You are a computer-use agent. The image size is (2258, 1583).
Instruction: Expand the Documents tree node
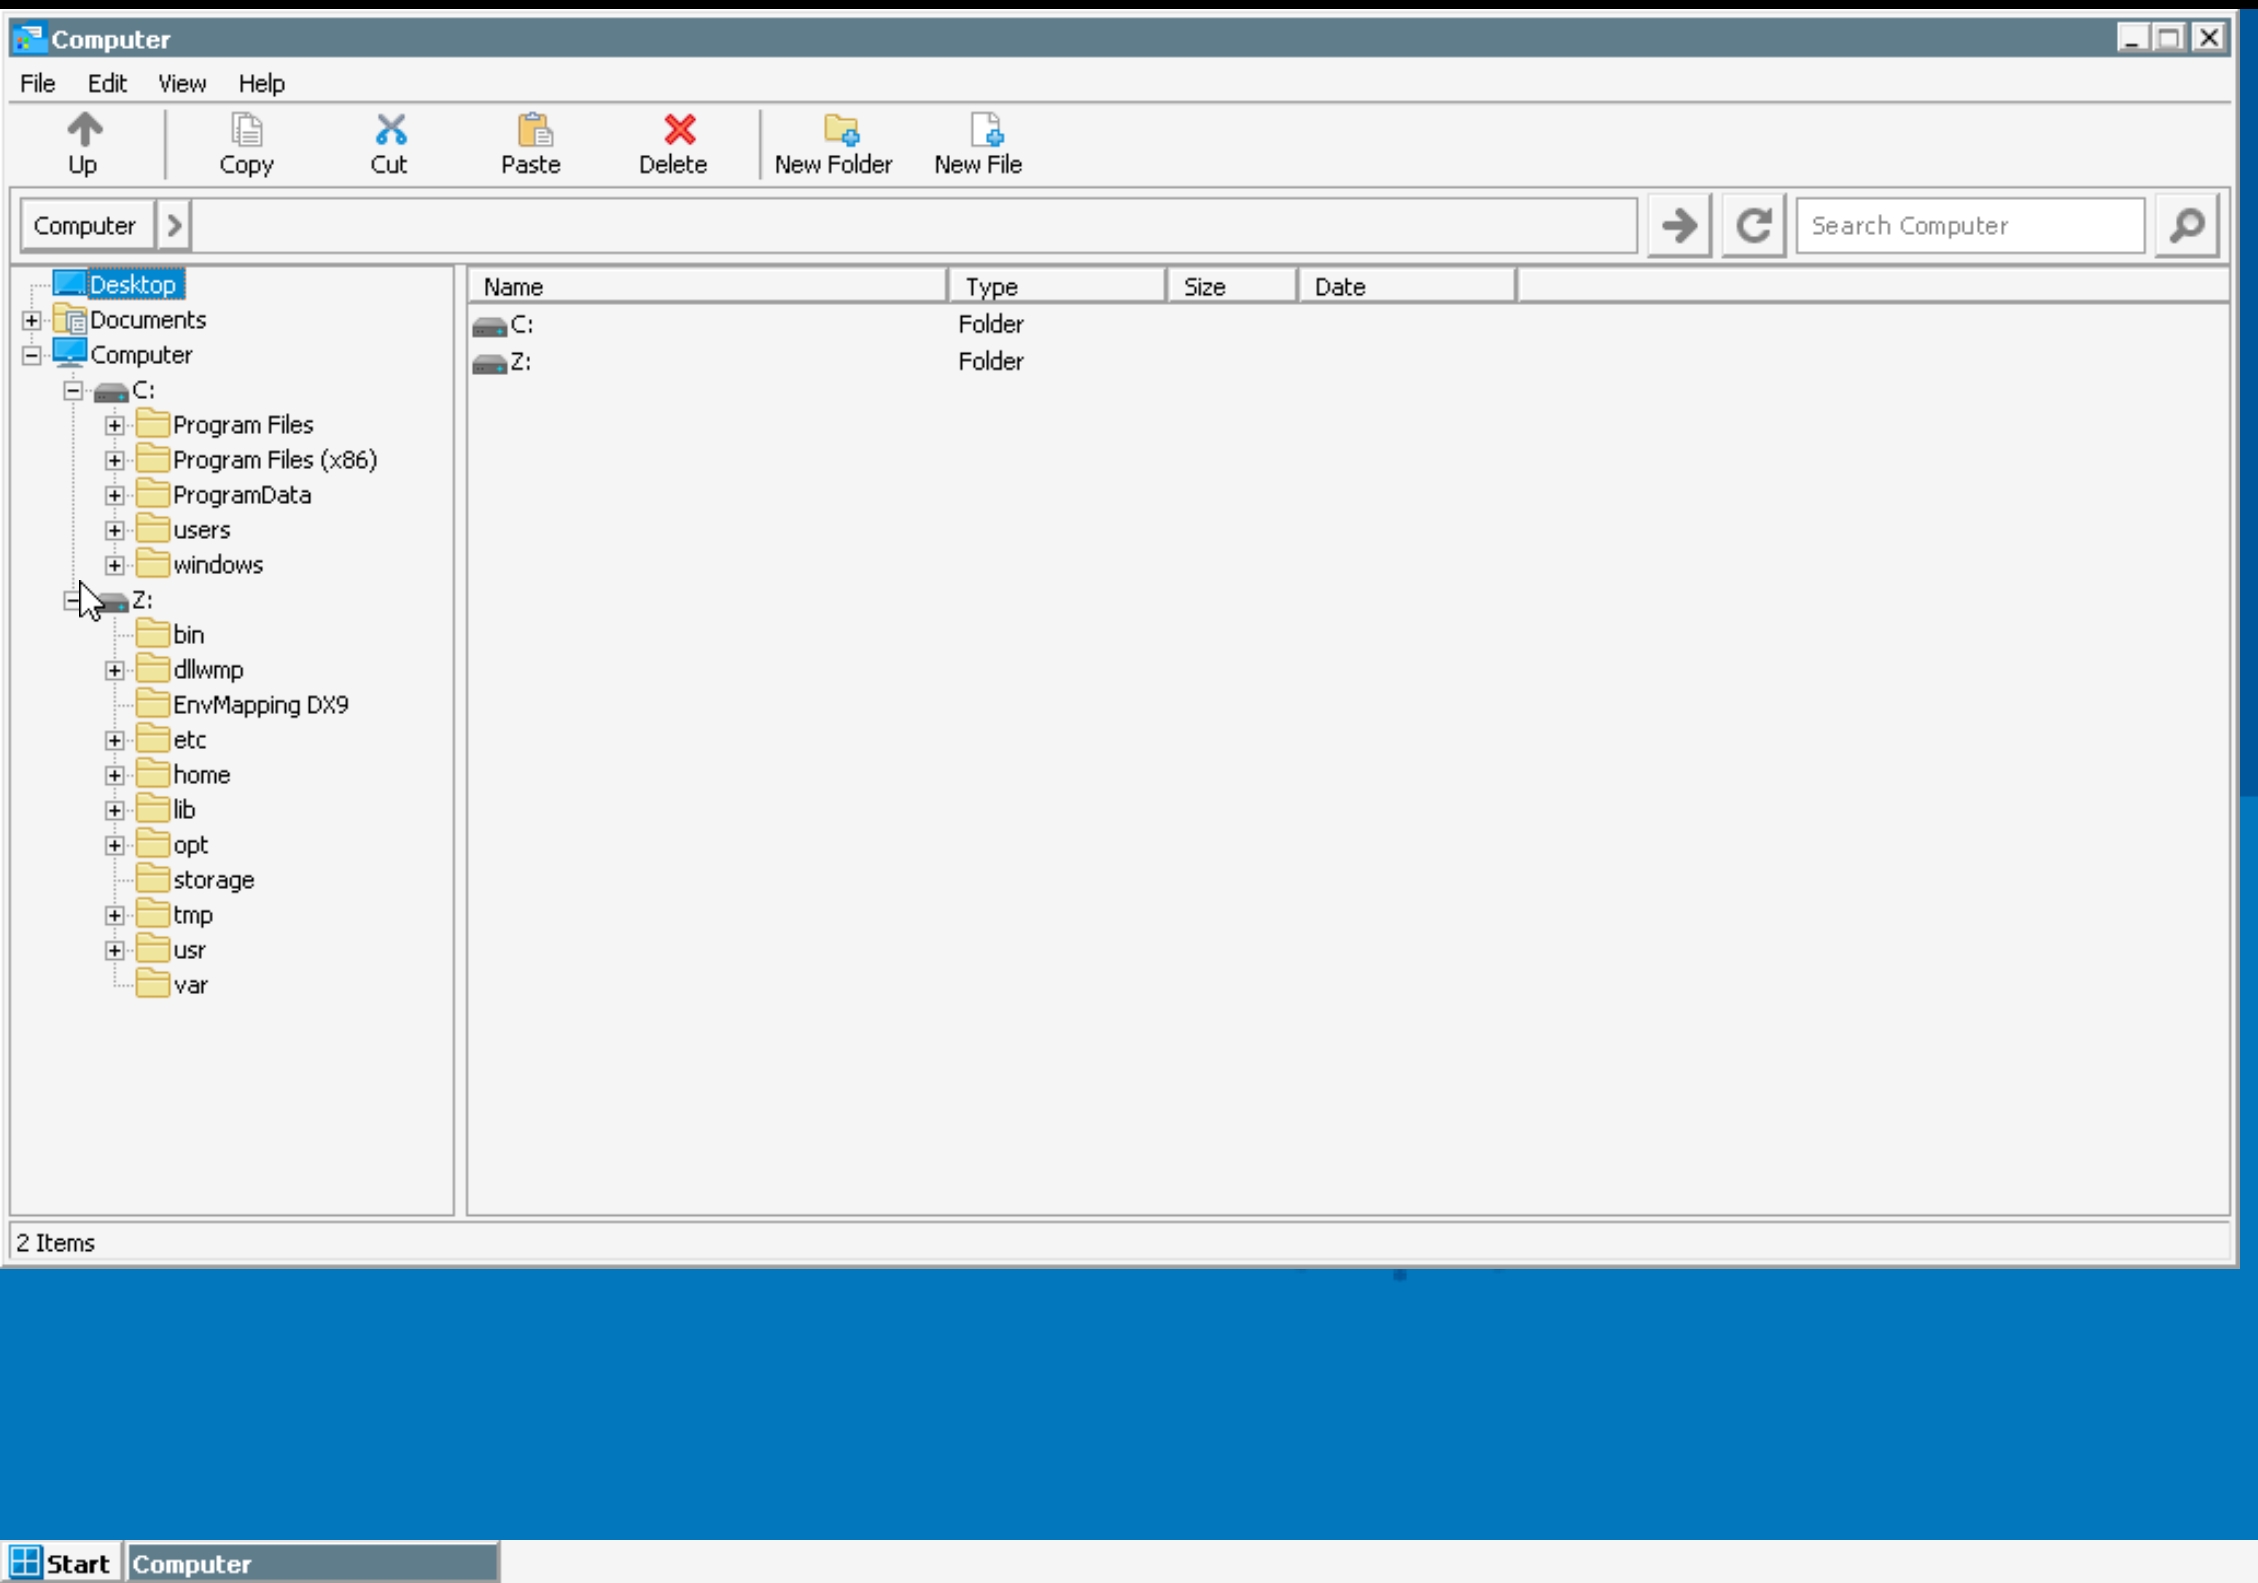point(32,320)
